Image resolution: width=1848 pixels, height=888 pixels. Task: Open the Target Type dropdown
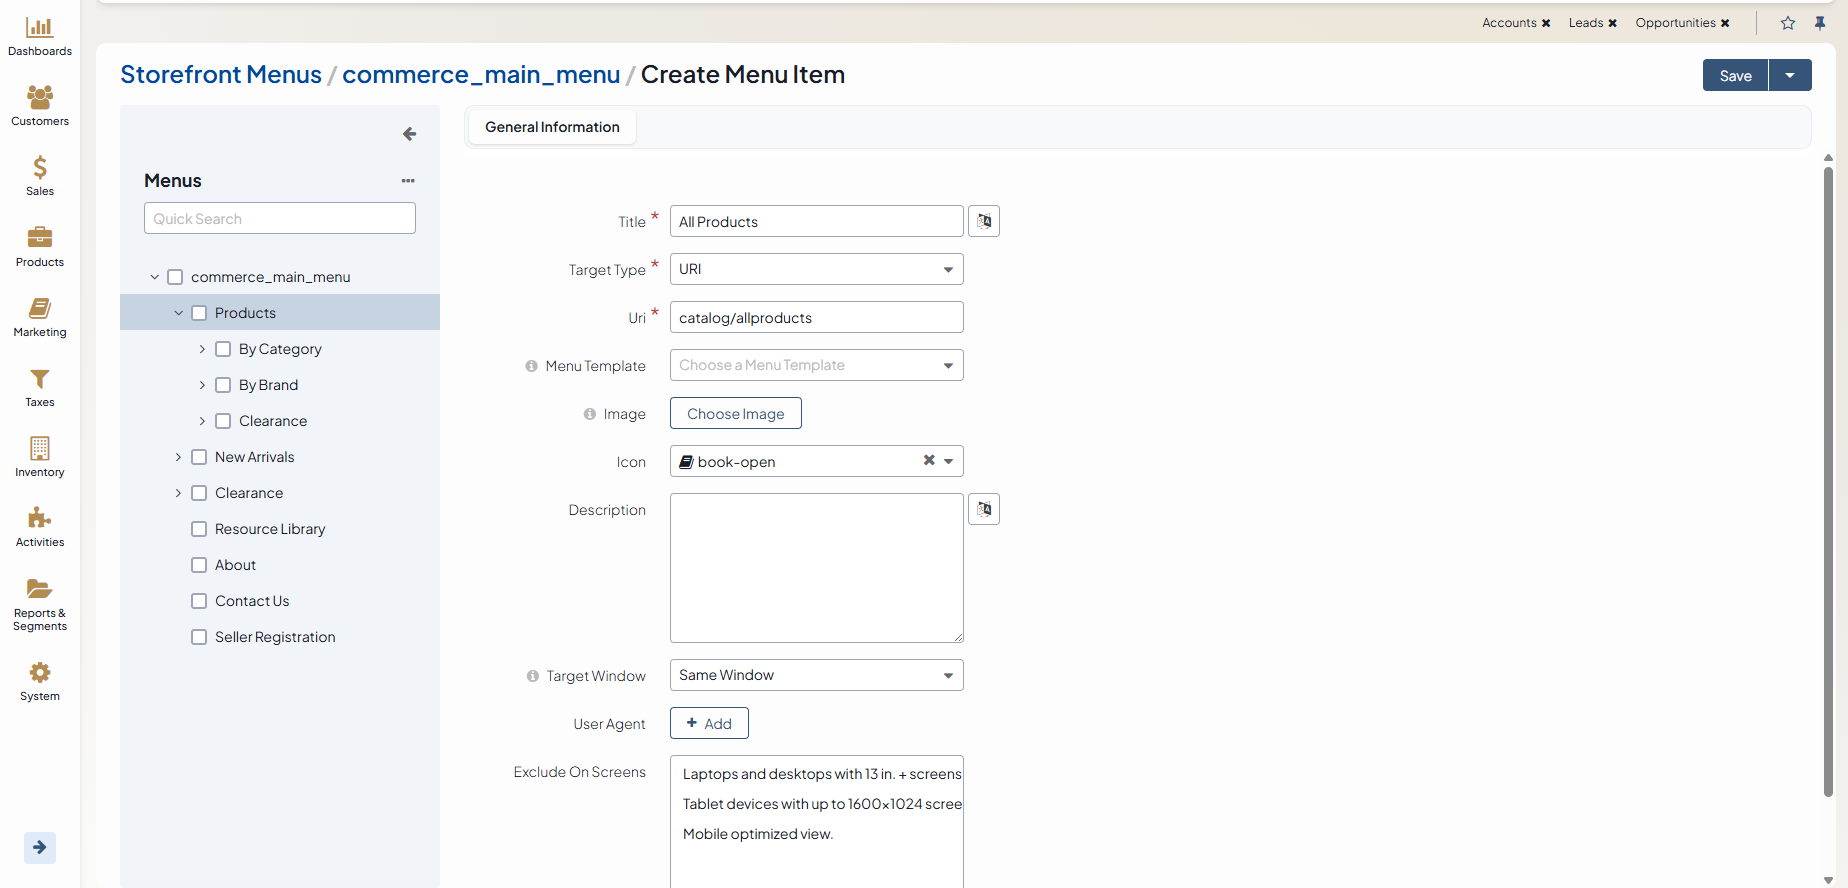coord(816,269)
